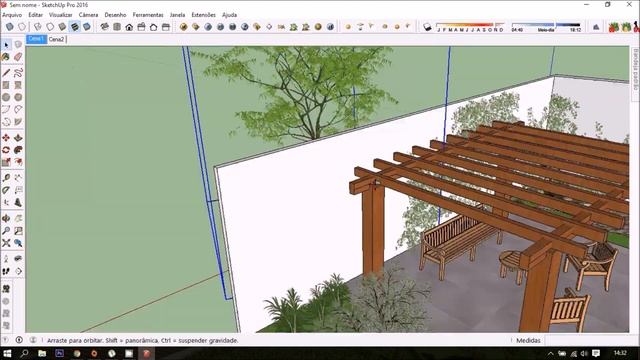Image resolution: width=640 pixels, height=360 pixels.
Task: Enable Shaded With Textures style
Action: coord(74,27)
